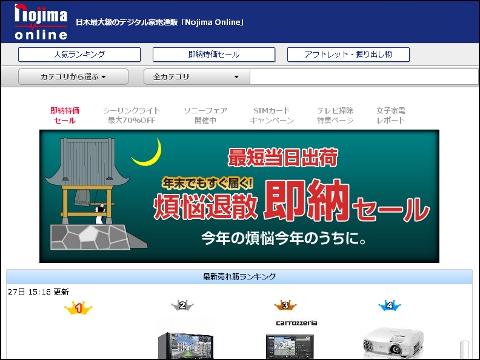Click the blue number 4 crown icon
This screenshot has width=480, height=360.
coord(389,305)
